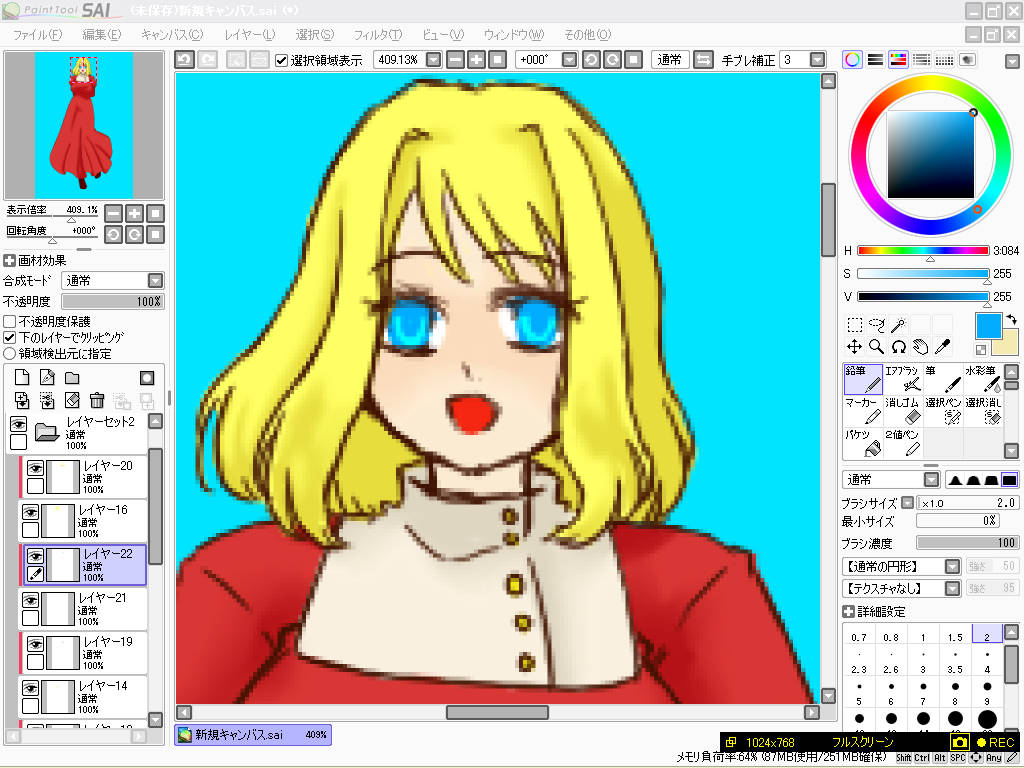Image resolution: width=1024 pixels, height=768 pixels.
Task: Select the 選択ペン selection pen tool
Action: coord(942,411)
